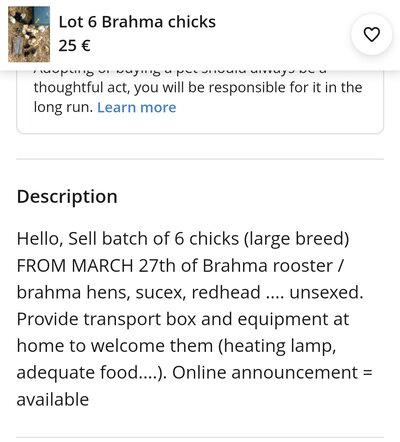The image size is (400, 442).
Task: Click the 'home to welcome them' text
Action: [x=115, y=346]
